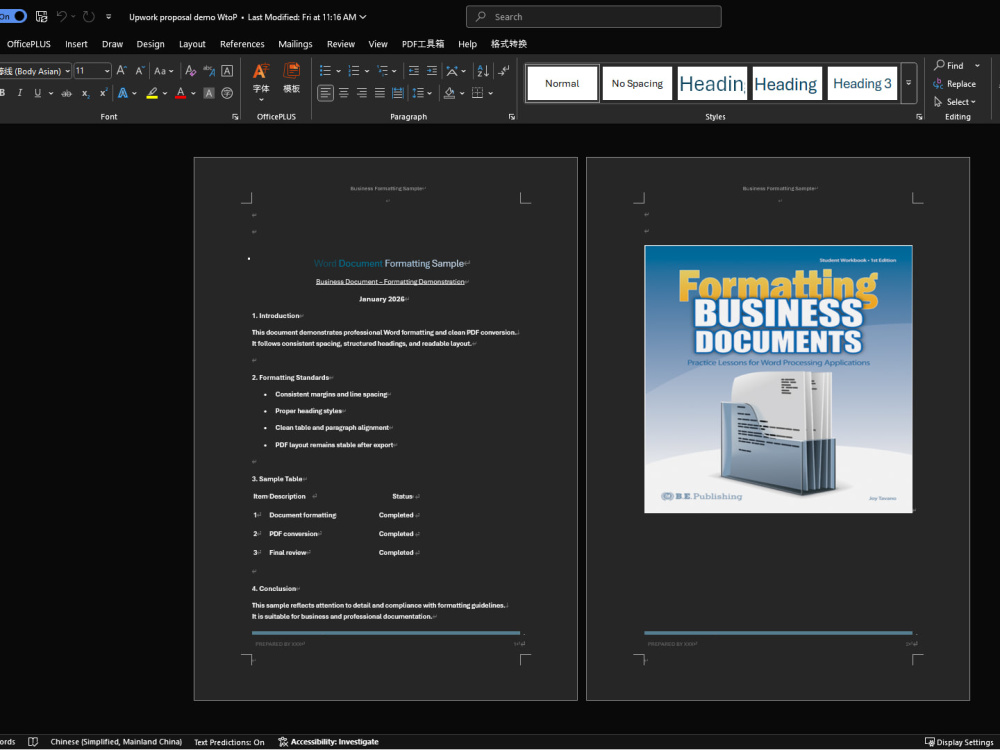Viewport: 1000px width, 750px height.
Task: Apply No Spacing style
Action: coord(637,84)
